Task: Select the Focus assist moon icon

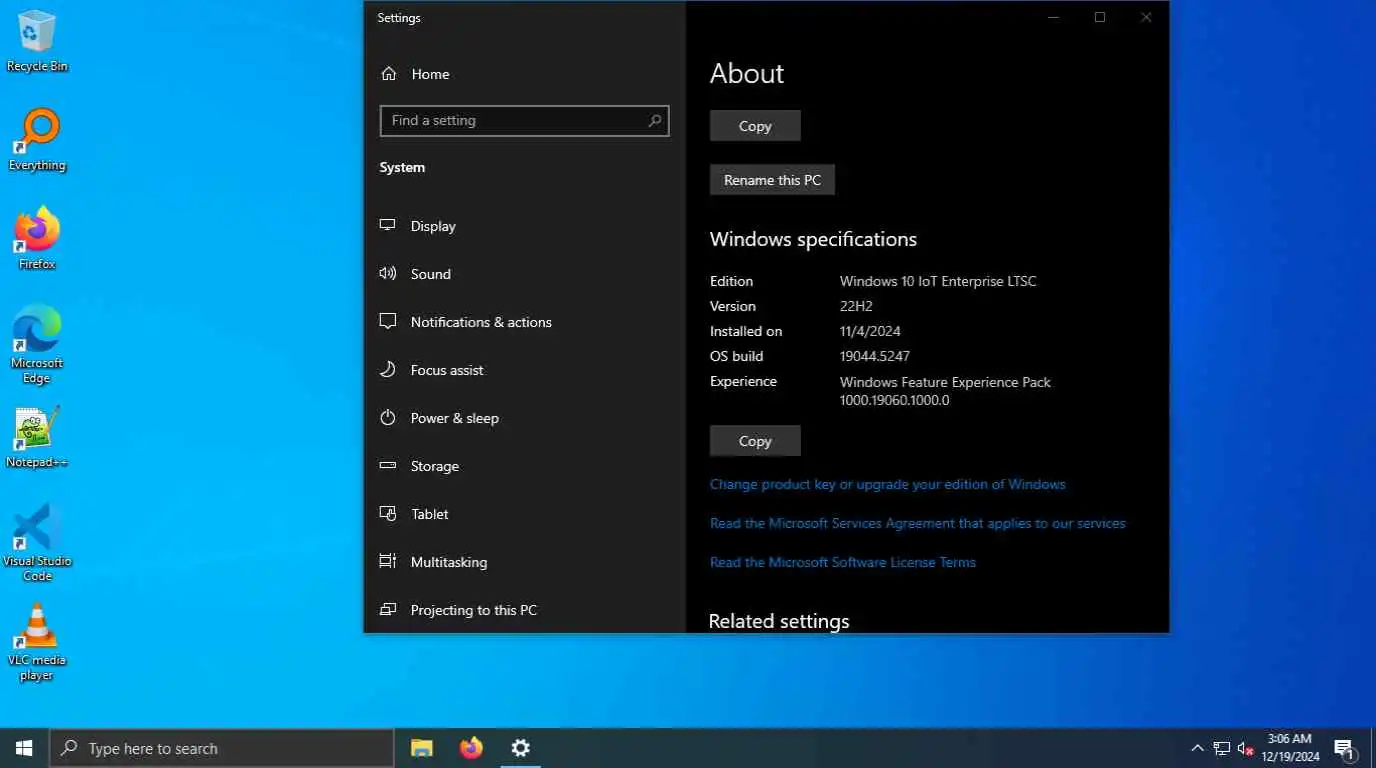Action: point(388,370)
